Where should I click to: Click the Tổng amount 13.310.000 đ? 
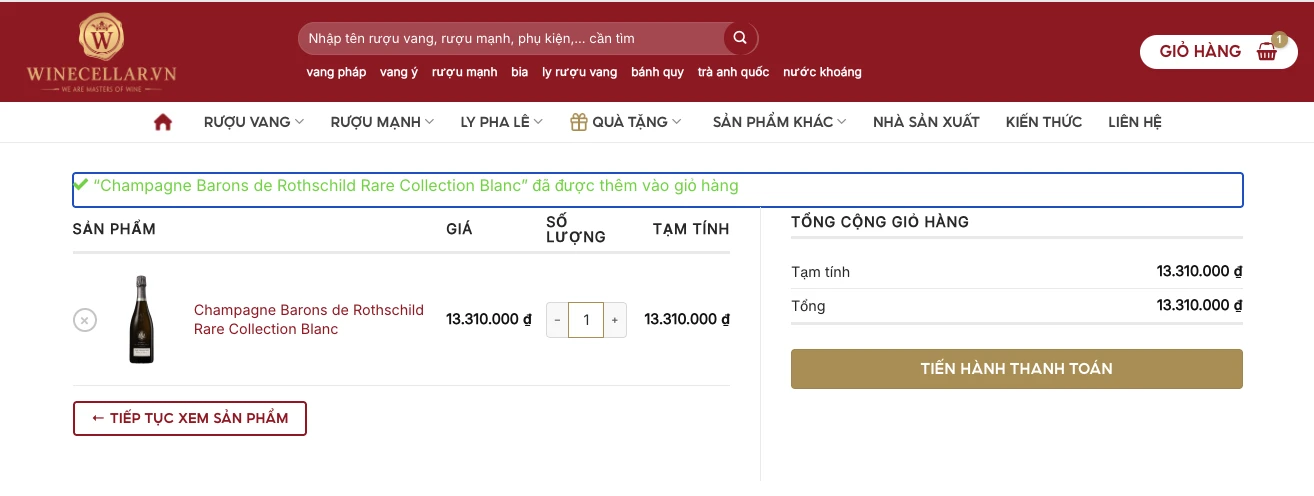click(1199, 305)
